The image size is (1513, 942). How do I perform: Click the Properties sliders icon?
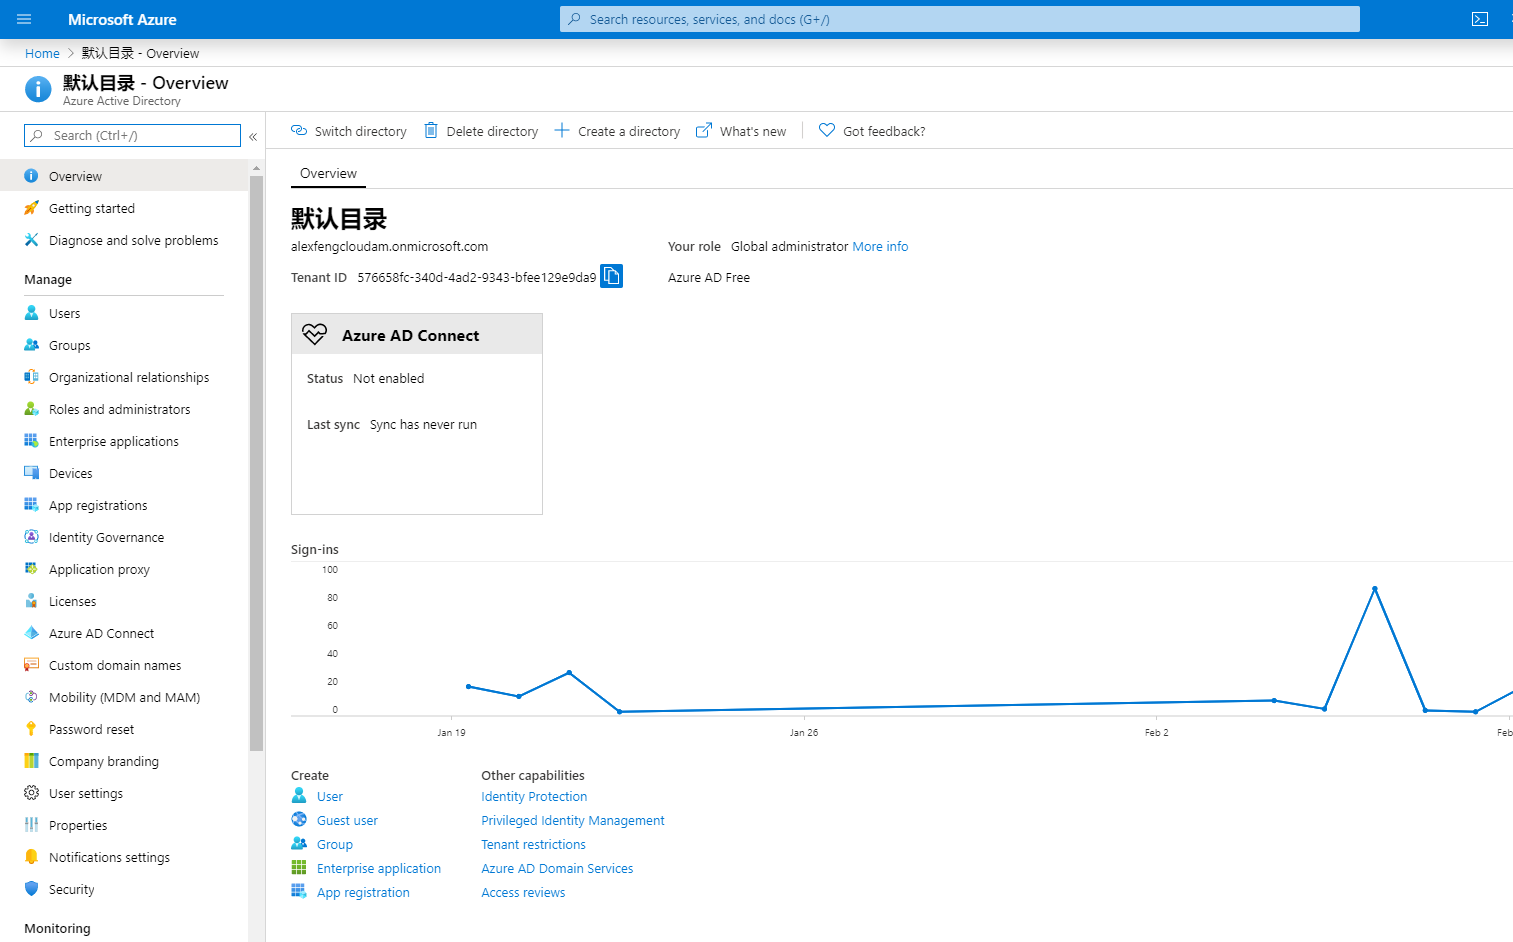31,825
